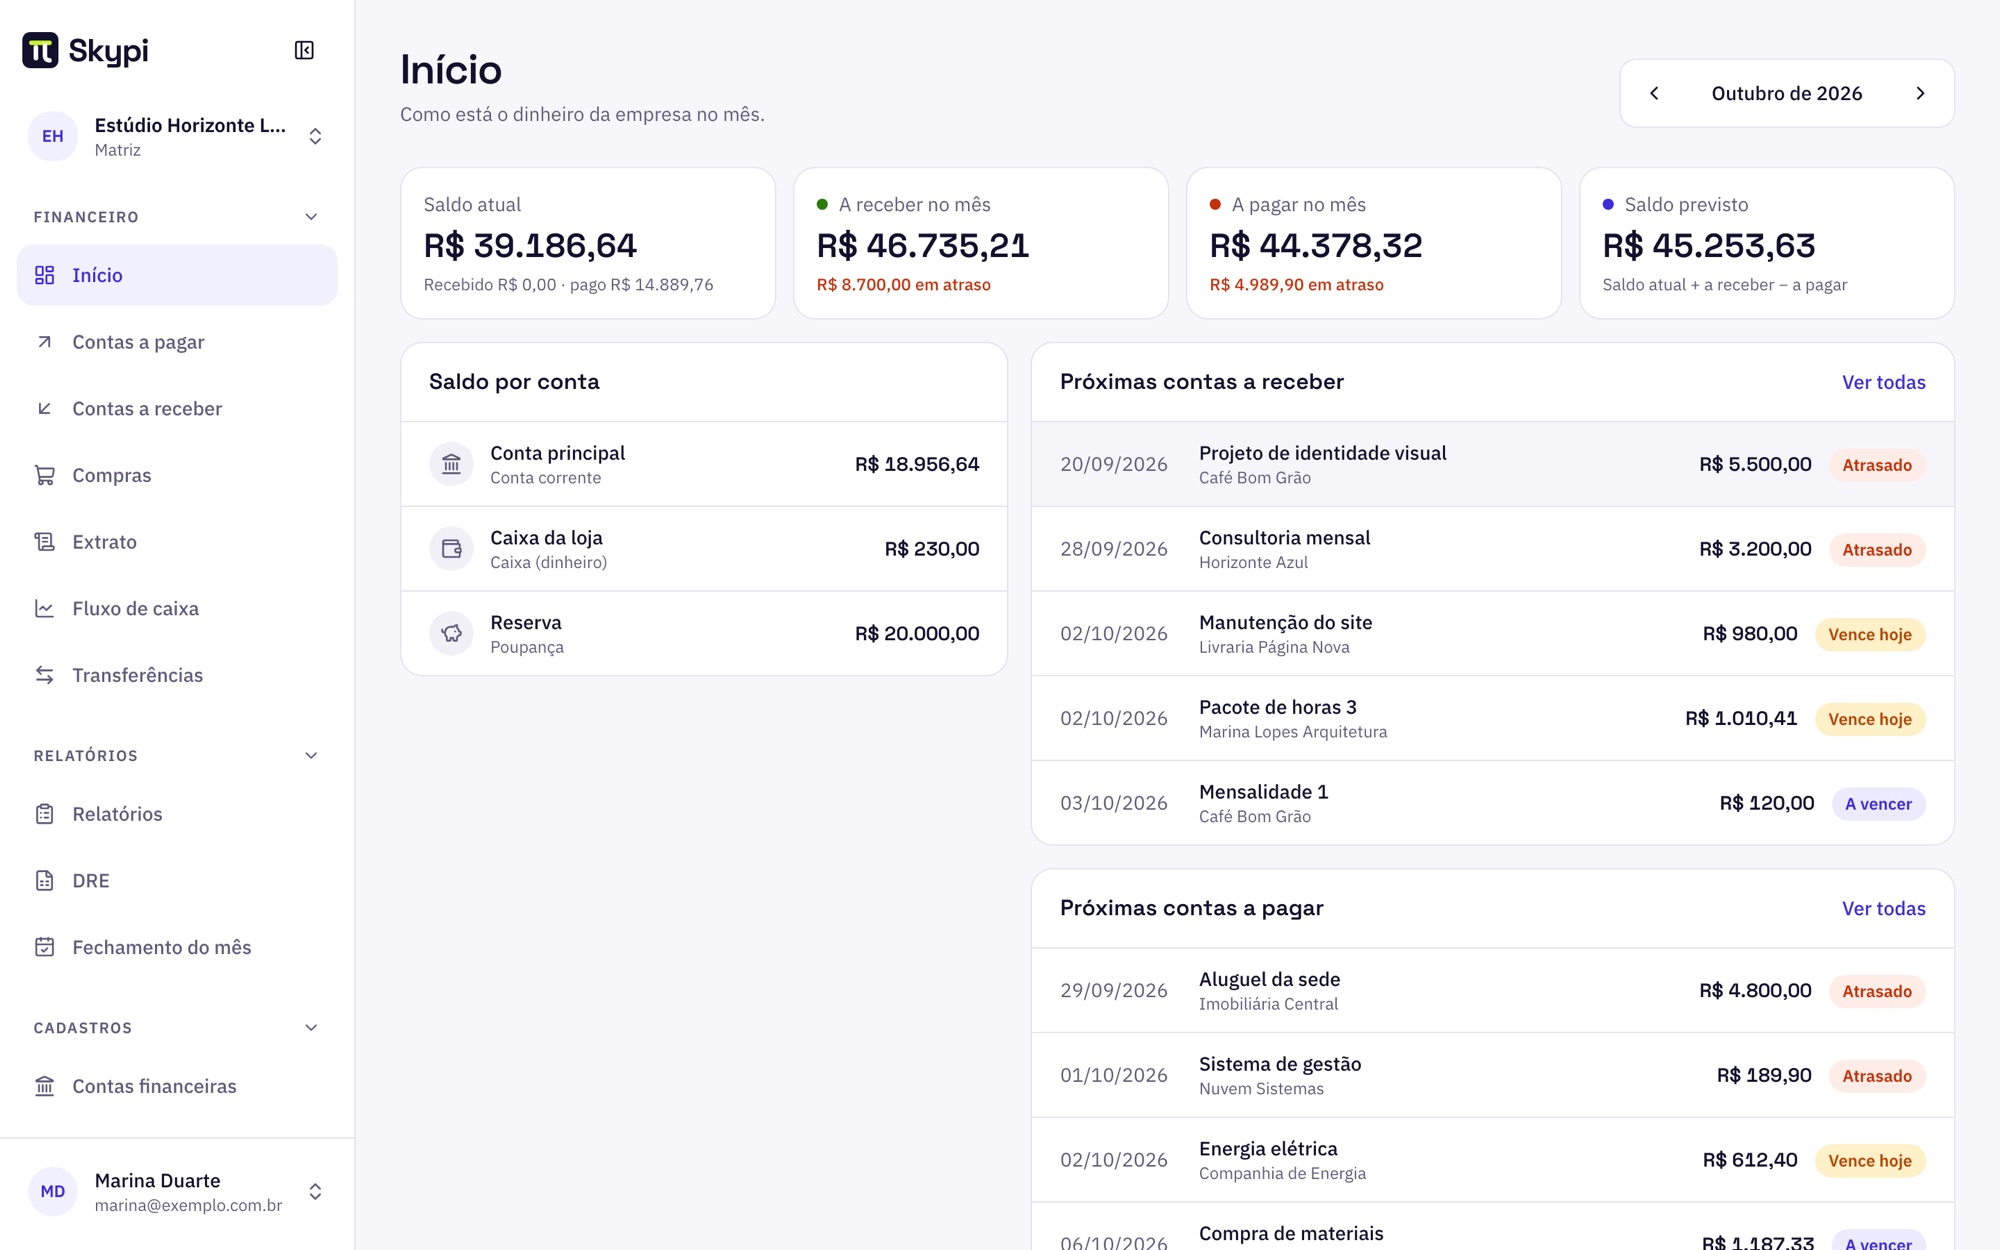Click the Vence hoje badge for Energia elétrica
Viewport: 2000px width, 1250px height.
(1870, 1161)
